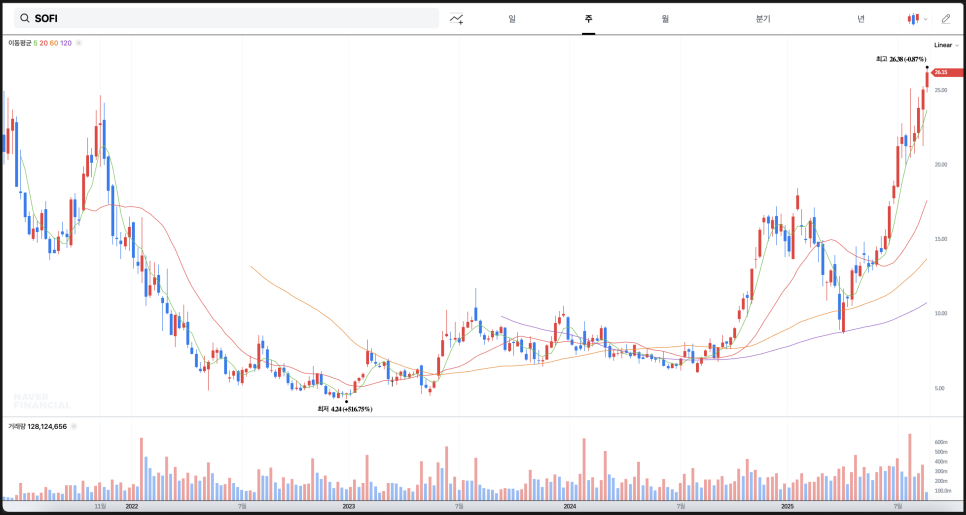This screenshot has height=515, width=966.
Task: Click the moving average period 60
Action: (x=54, y=43)
